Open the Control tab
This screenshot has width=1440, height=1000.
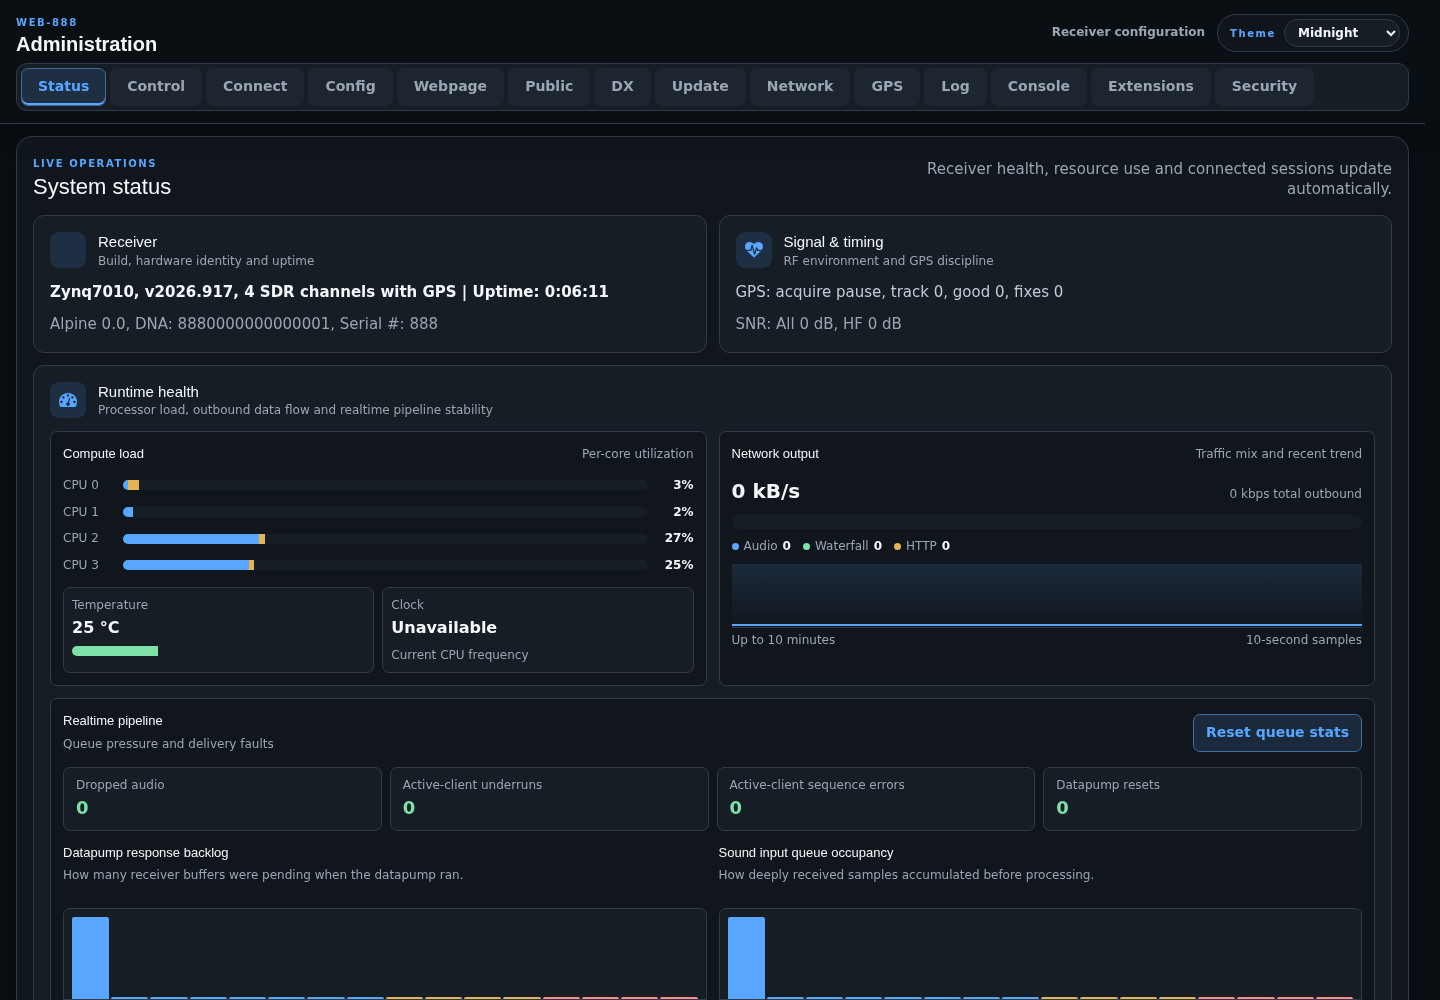[x=156, y=87]
